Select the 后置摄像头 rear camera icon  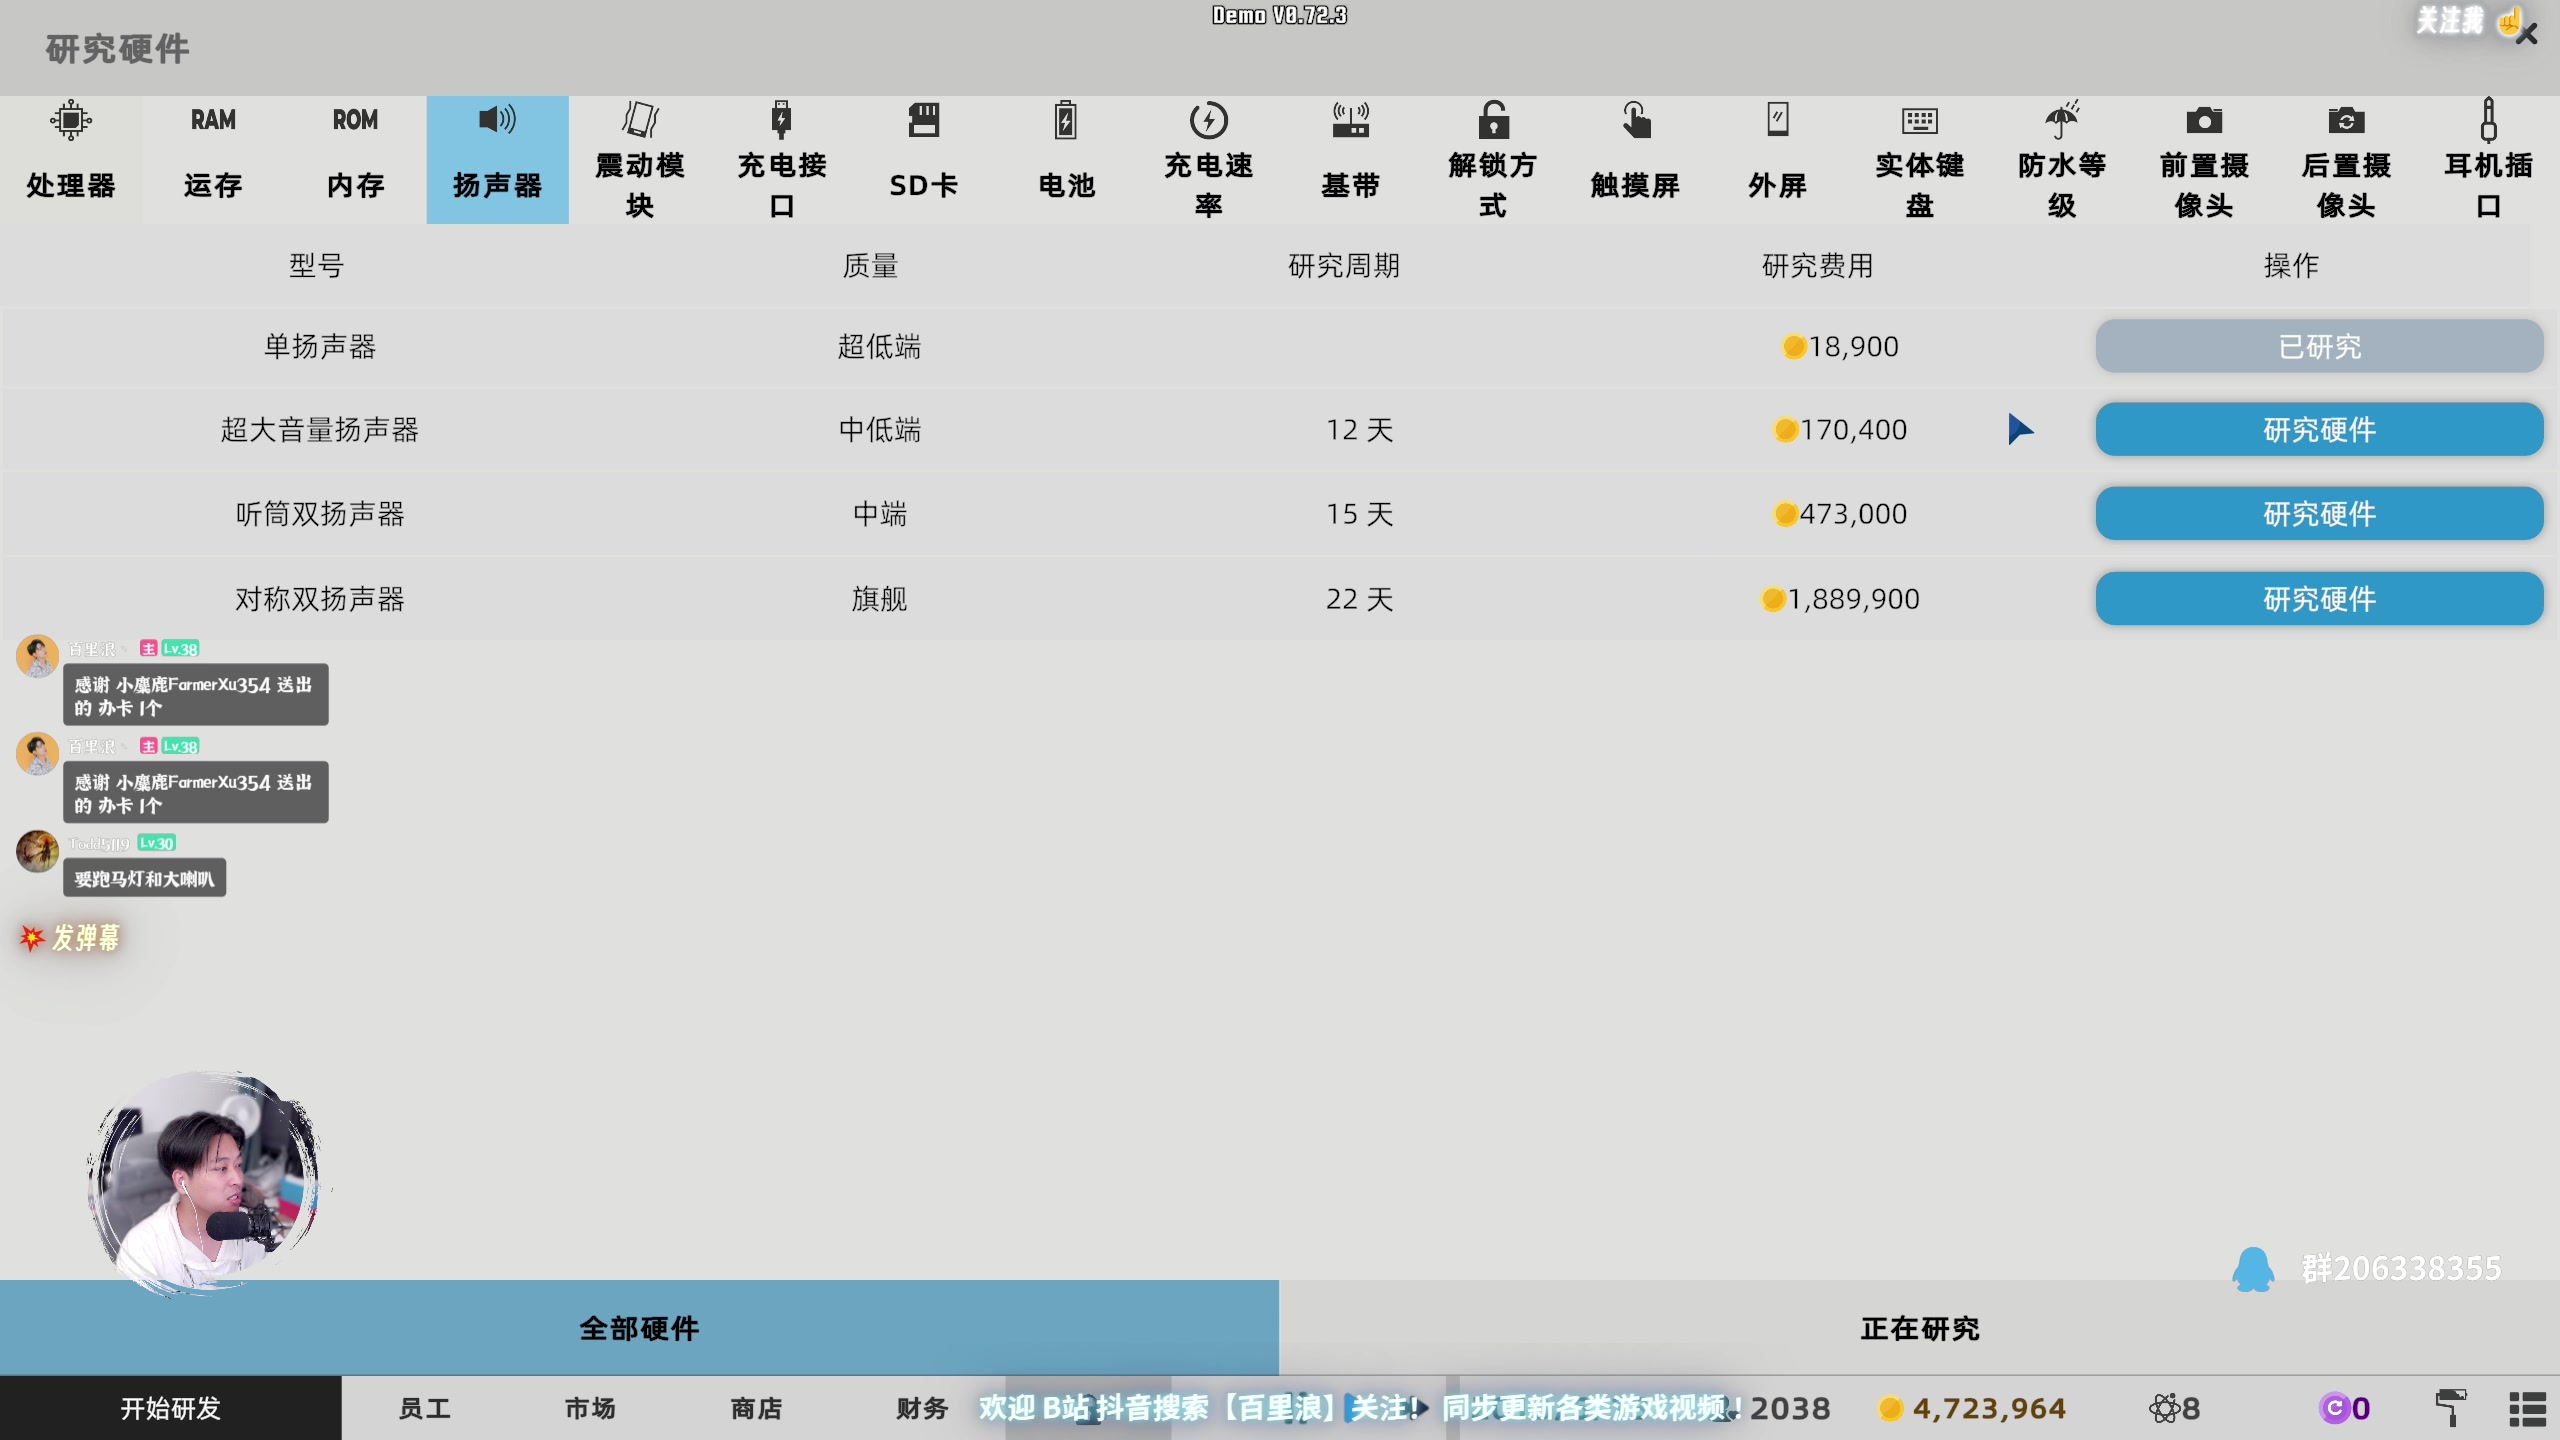point(2346,160)
